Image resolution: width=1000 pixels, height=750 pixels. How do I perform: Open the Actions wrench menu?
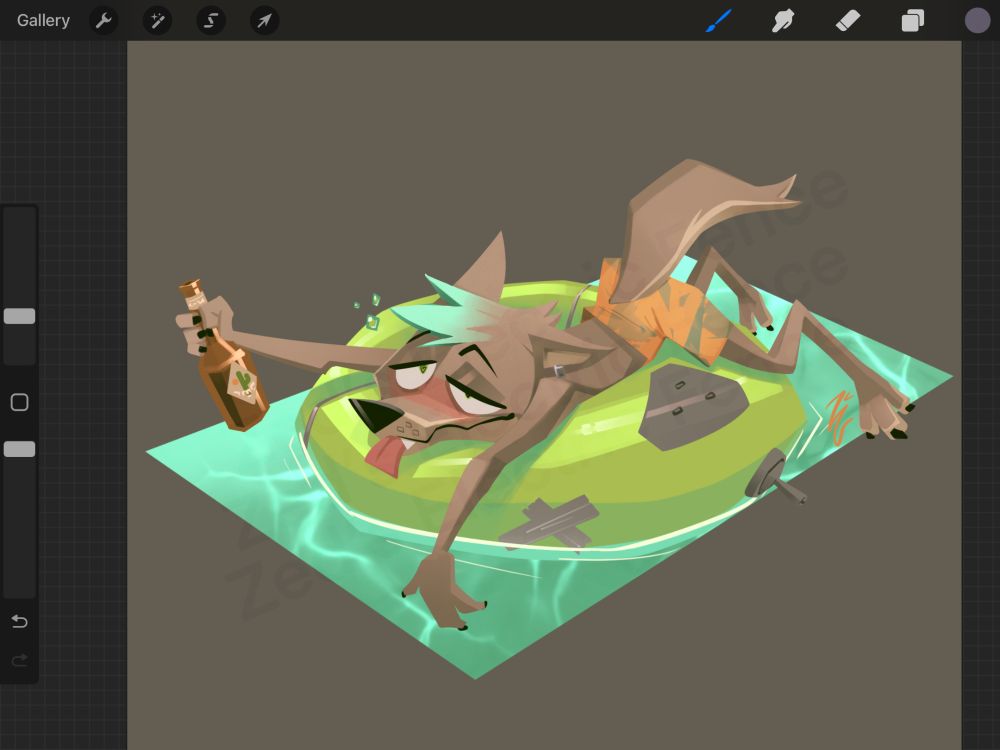(103, 20)
